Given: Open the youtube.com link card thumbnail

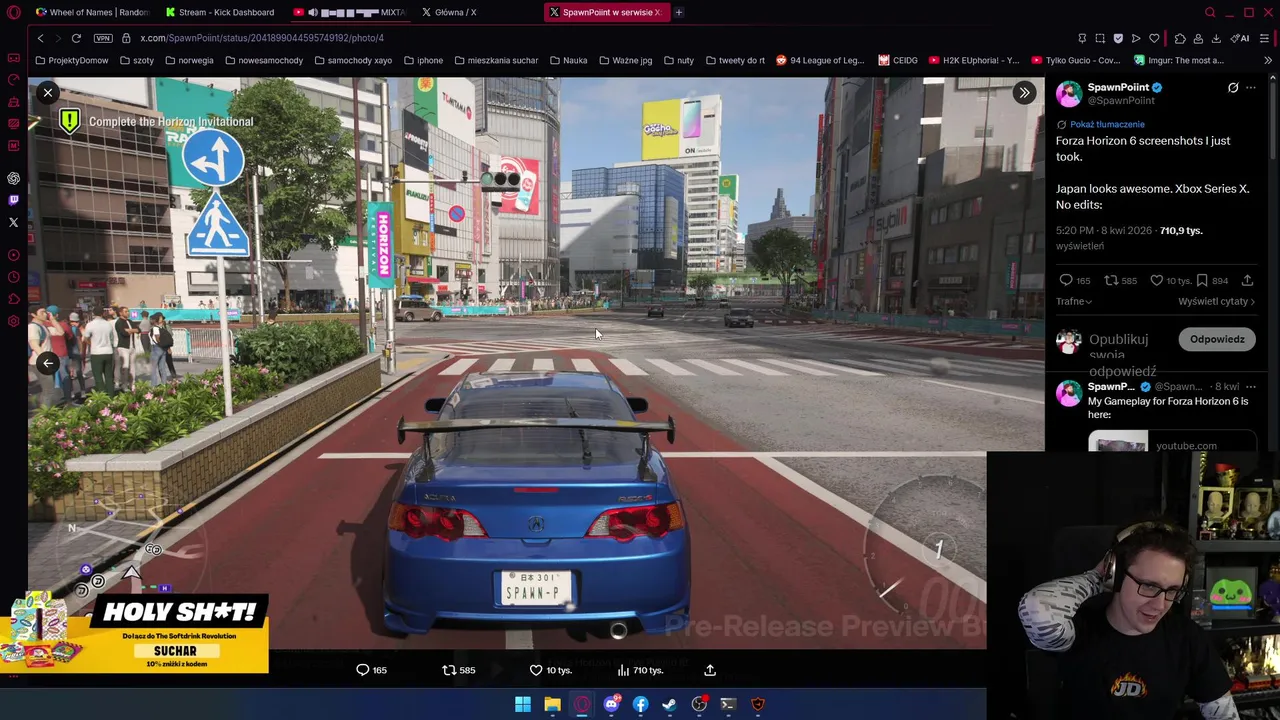Looking at the screenshot, I should click(1118, 442).
